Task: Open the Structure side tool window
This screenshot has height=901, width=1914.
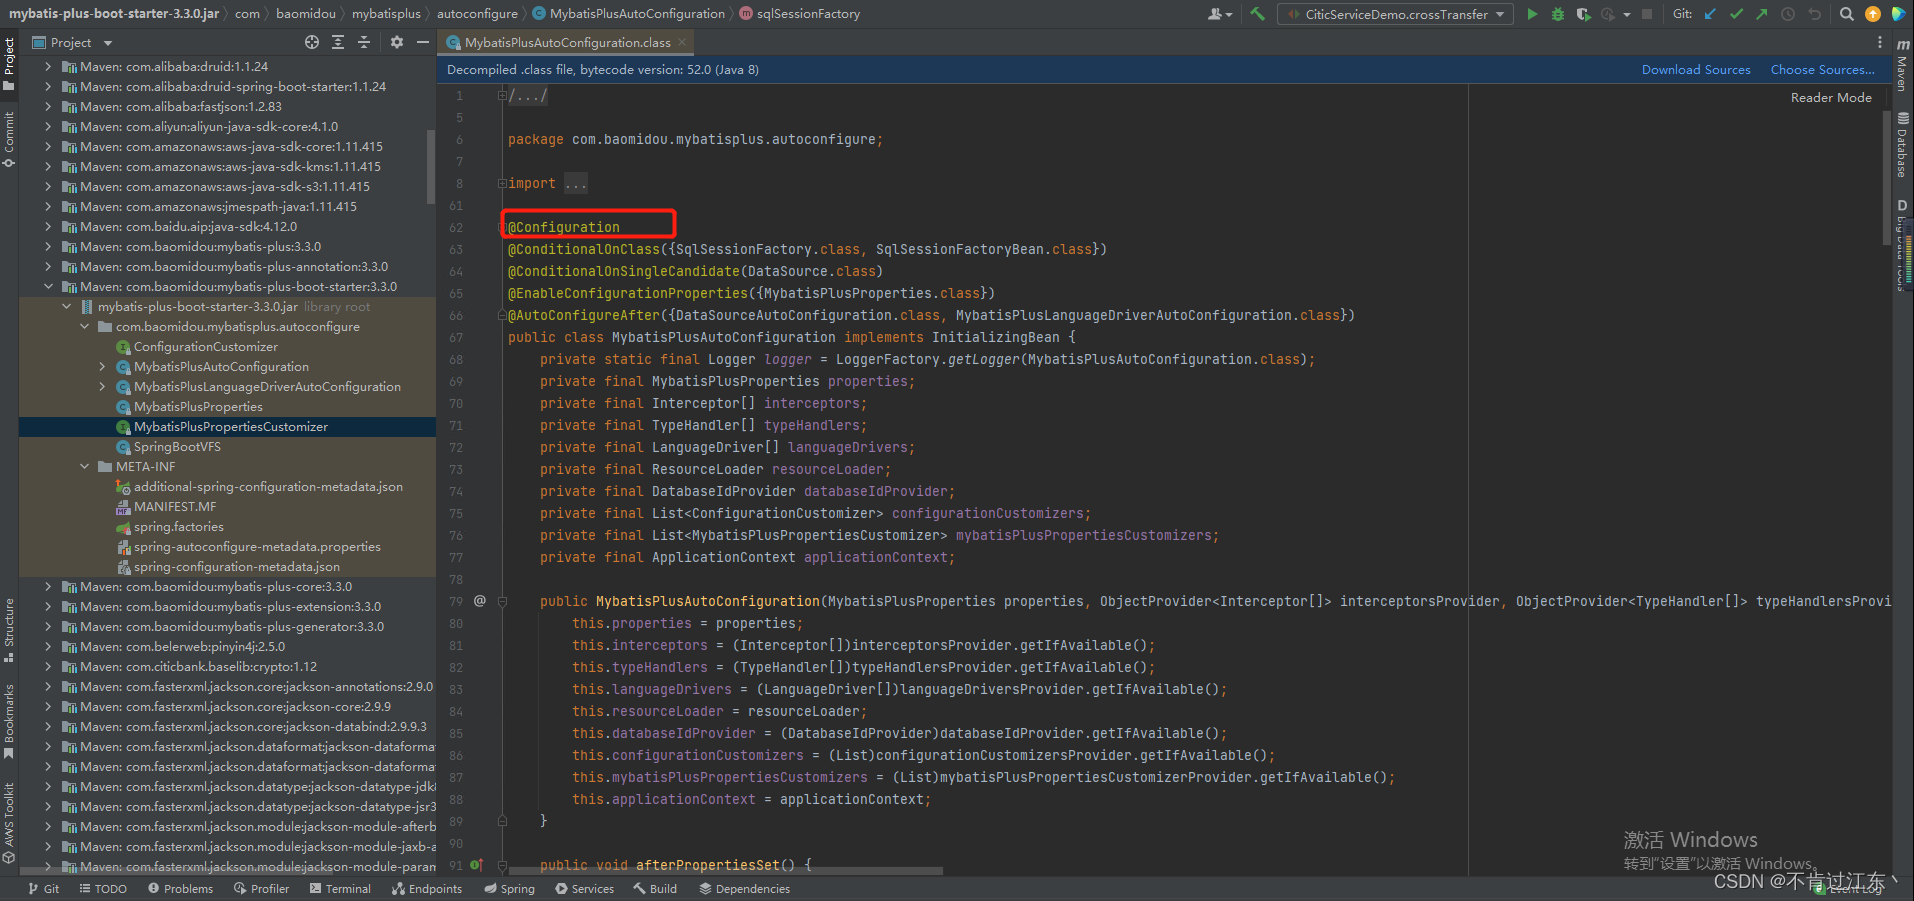Action: click(9, 630)
